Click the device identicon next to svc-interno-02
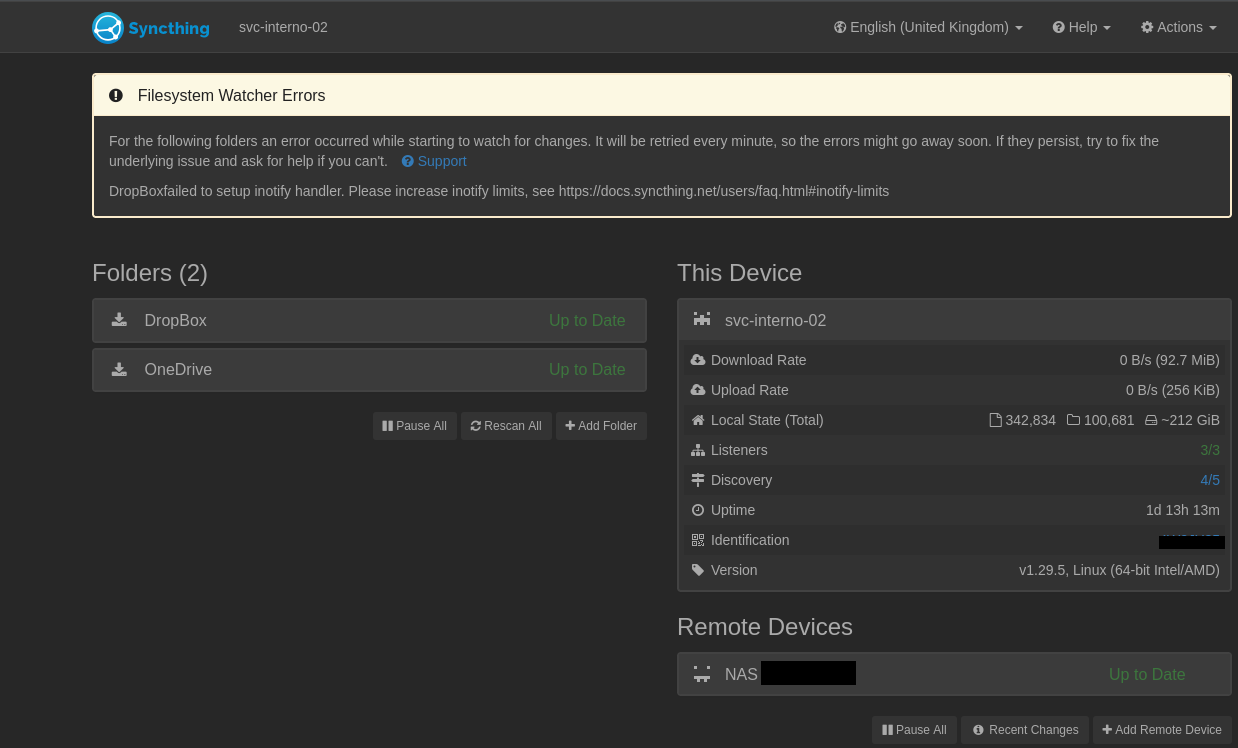Viewport: 1238px width, 748px height. click(x=702, y=320)
